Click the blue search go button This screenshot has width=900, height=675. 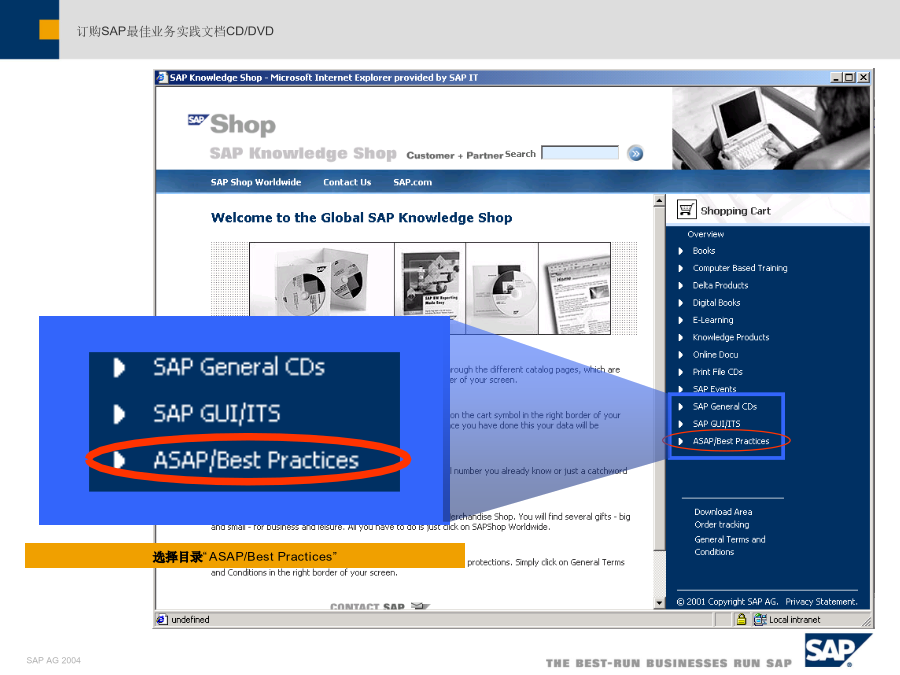click(635, 153)
